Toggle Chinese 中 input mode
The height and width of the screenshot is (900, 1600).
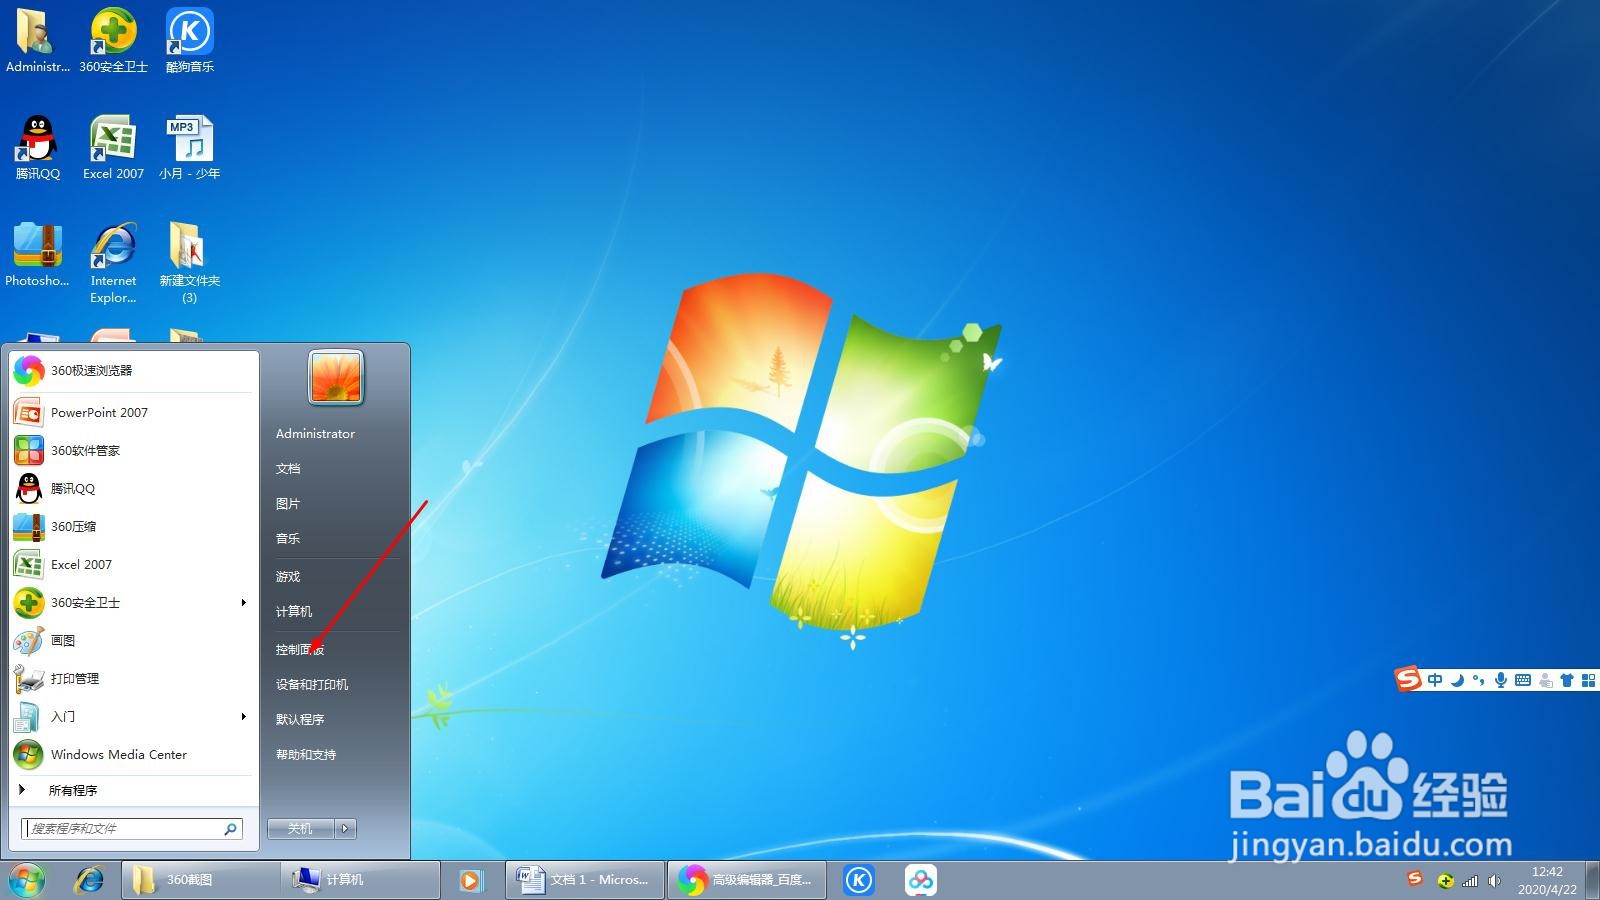tap(1436, 680)
